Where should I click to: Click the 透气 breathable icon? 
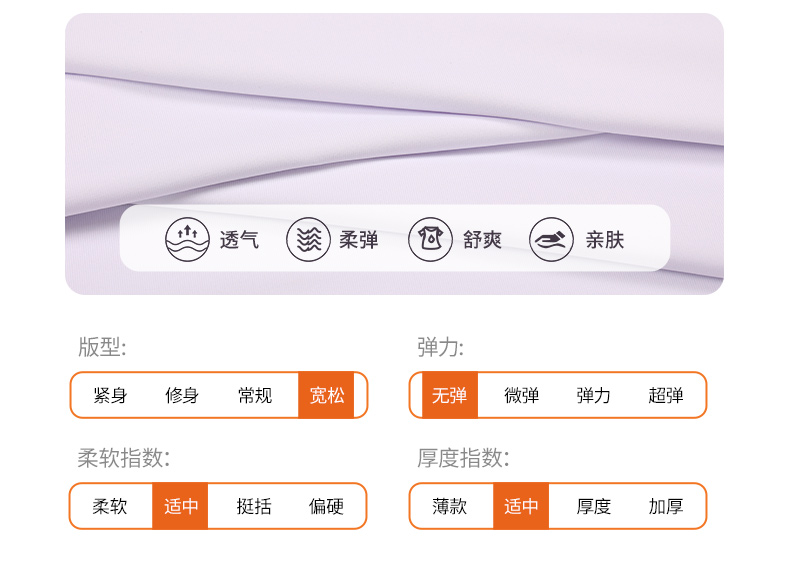pos(188,240)
